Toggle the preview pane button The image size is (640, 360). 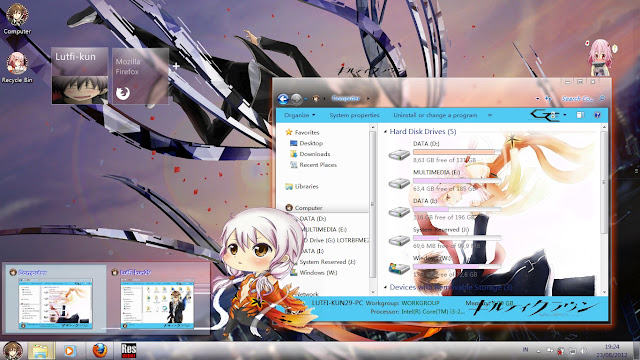tap(580, 115)
